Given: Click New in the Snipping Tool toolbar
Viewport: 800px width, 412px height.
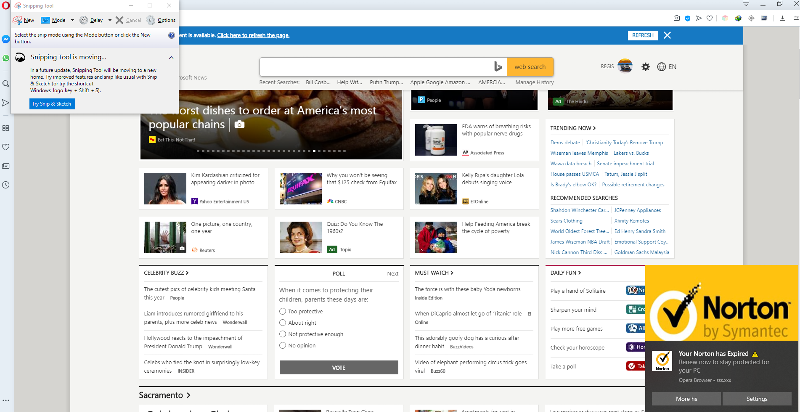Looking at the screenshot, I should (23, 20).
